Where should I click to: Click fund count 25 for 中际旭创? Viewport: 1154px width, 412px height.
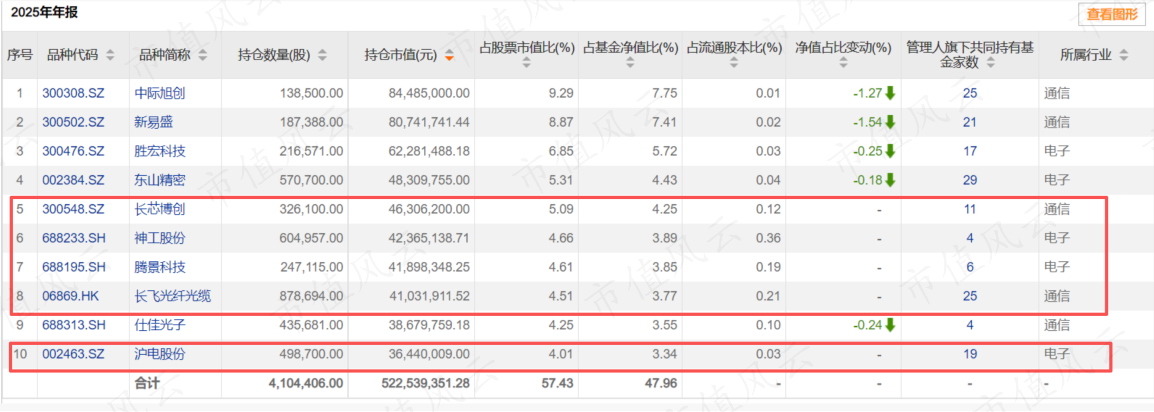click(970, 94)
